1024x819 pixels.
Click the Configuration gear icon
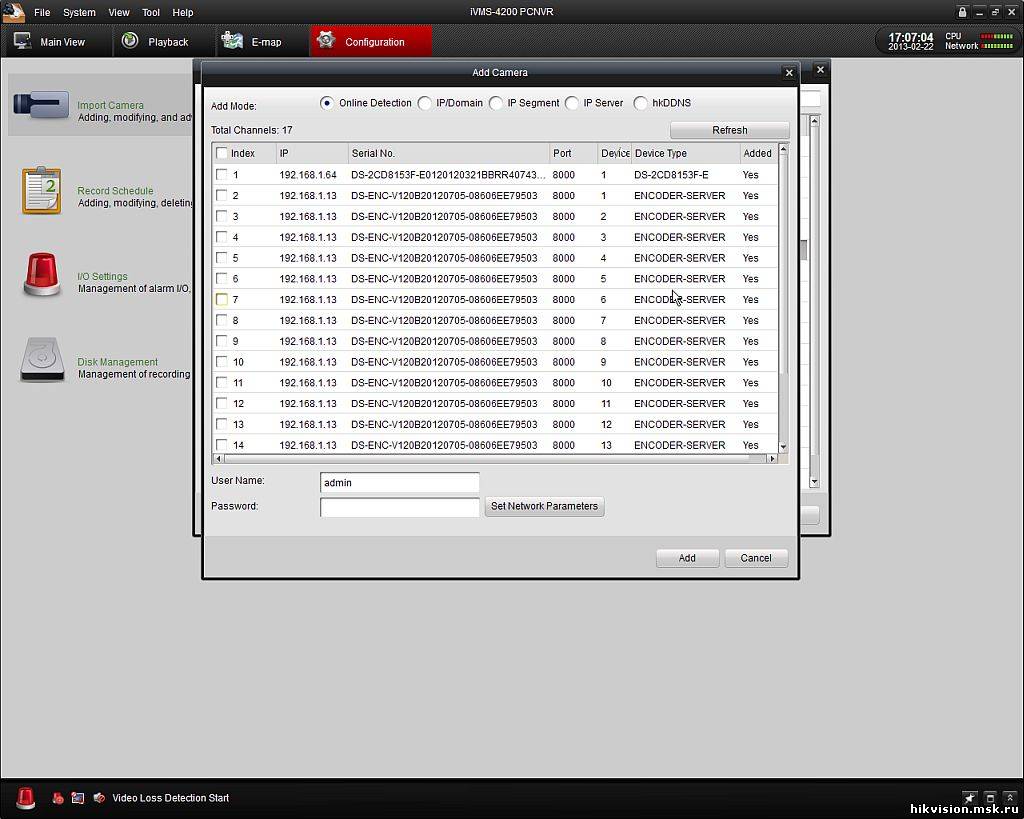pos(326,40)
